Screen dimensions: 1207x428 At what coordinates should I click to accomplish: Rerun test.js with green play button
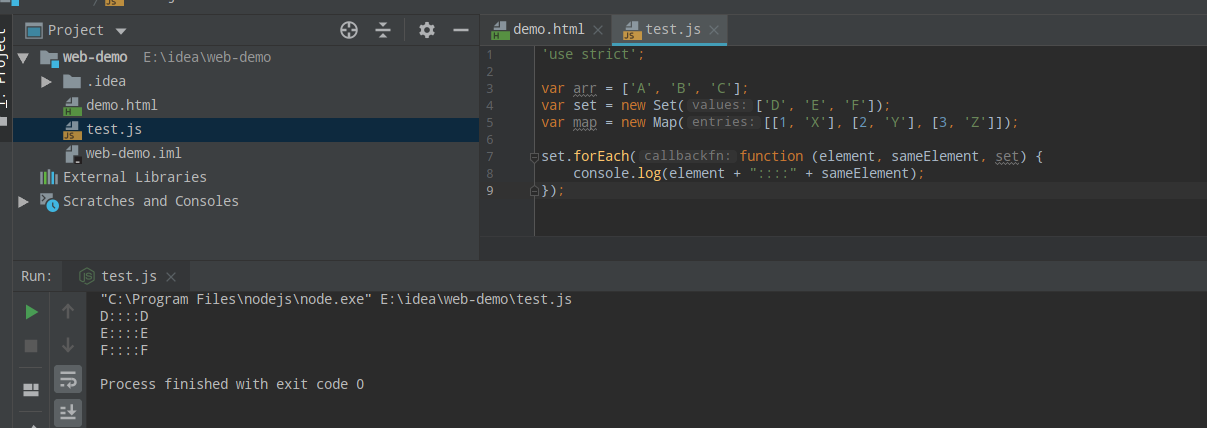[x=31, y=312]
